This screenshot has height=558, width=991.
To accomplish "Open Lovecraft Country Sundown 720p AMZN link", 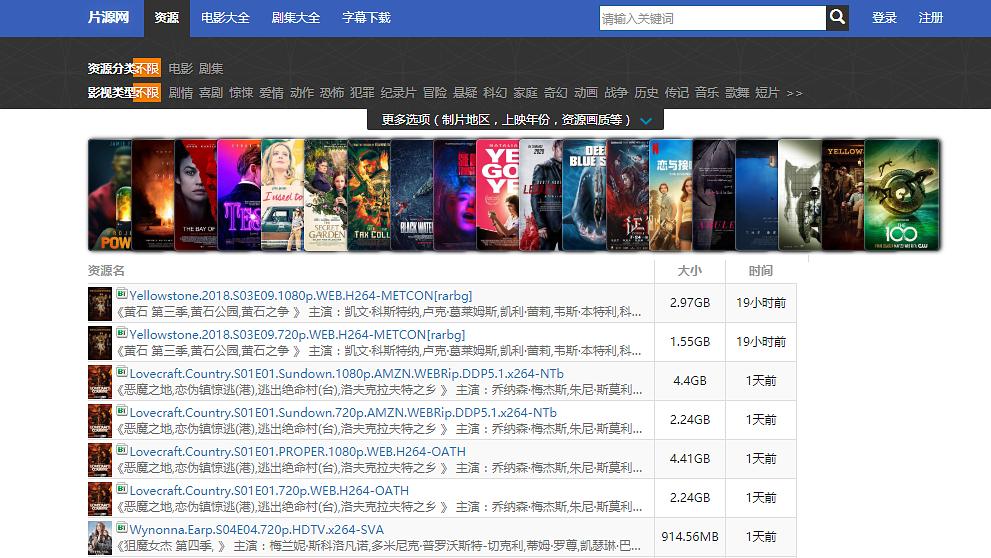I will click(343, 413).
